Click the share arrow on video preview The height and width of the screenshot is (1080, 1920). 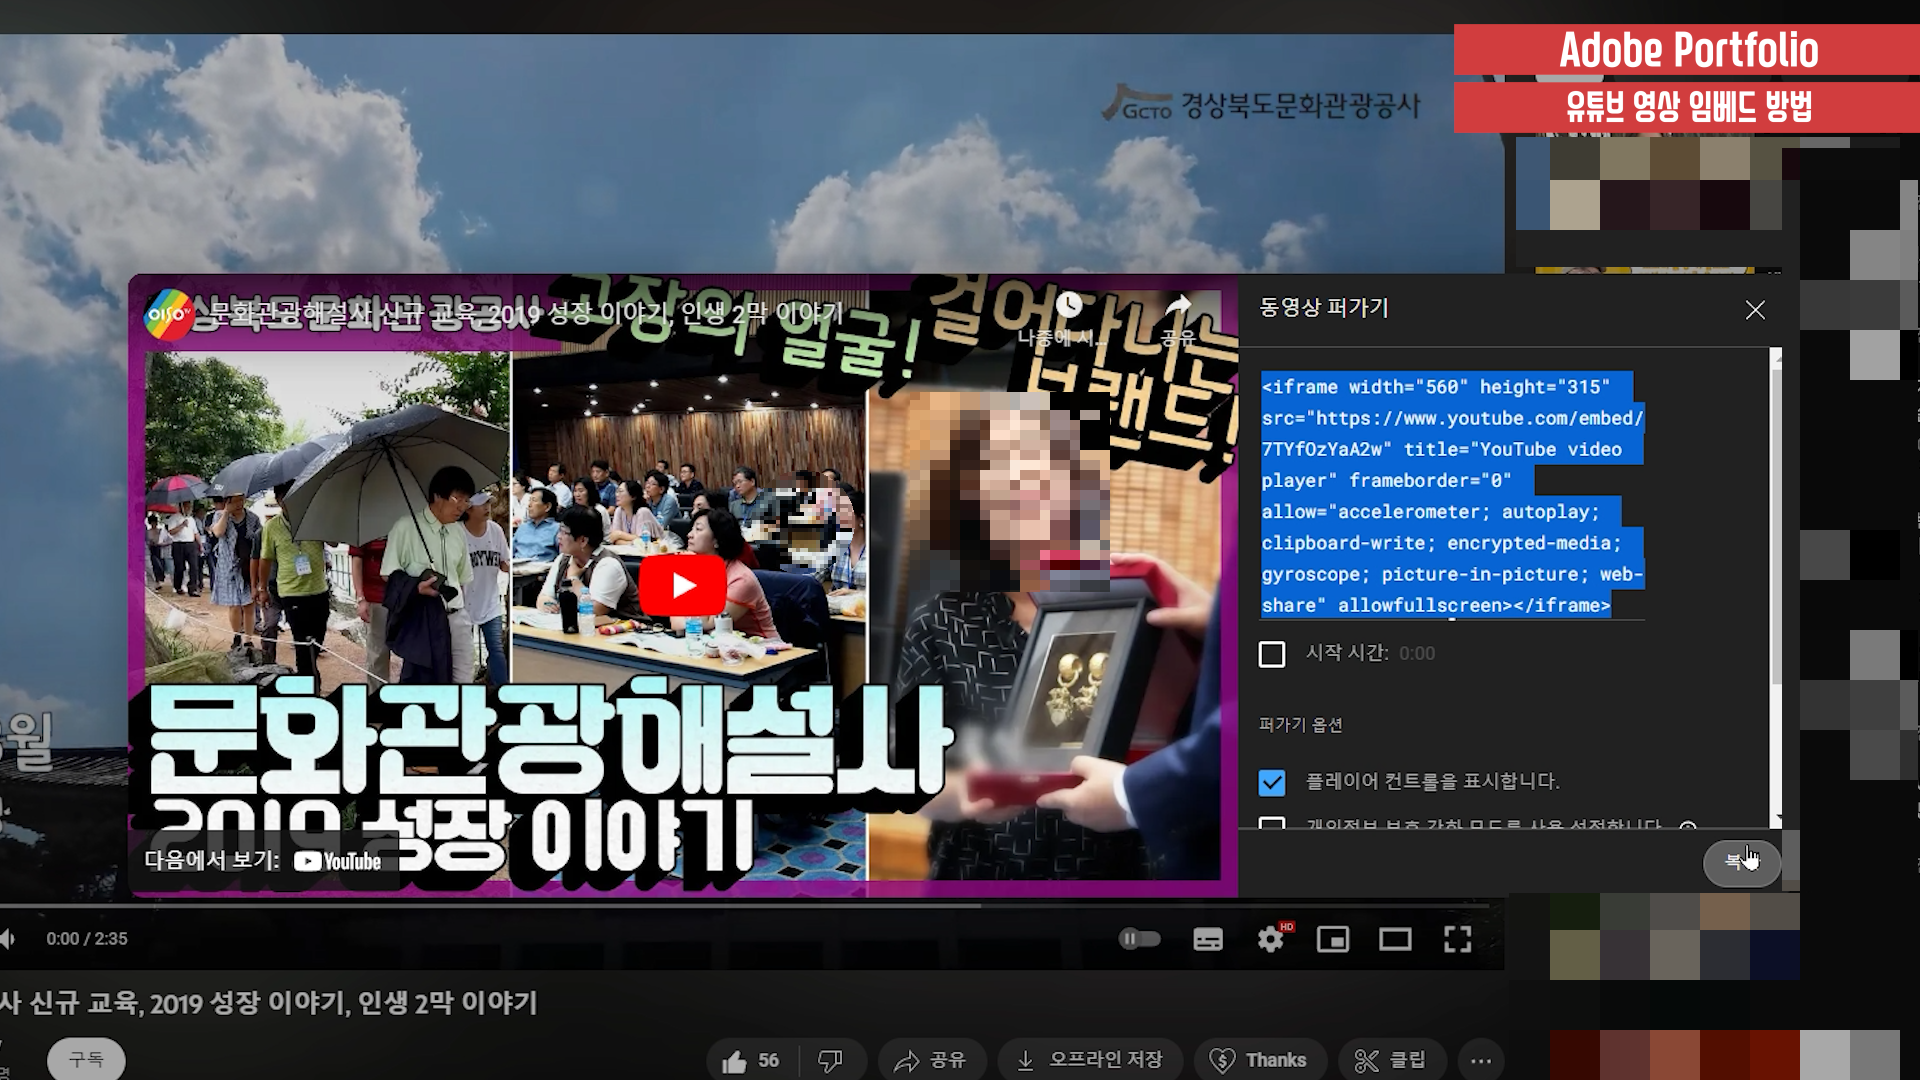tap(1179, 305)
